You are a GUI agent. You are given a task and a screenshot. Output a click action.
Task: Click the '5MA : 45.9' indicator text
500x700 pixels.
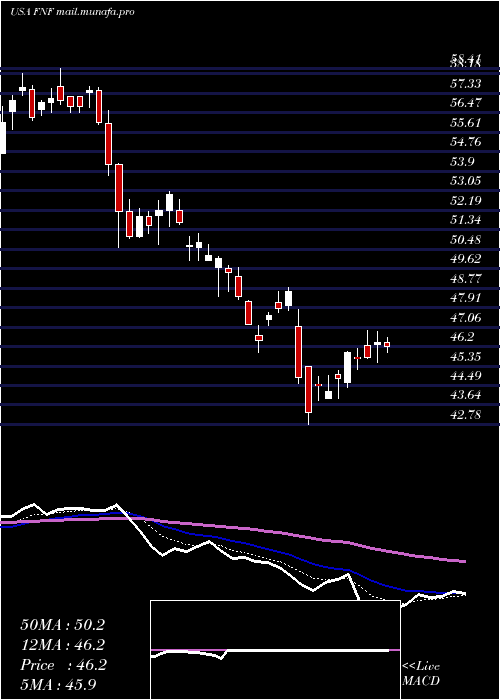[58, 685]
